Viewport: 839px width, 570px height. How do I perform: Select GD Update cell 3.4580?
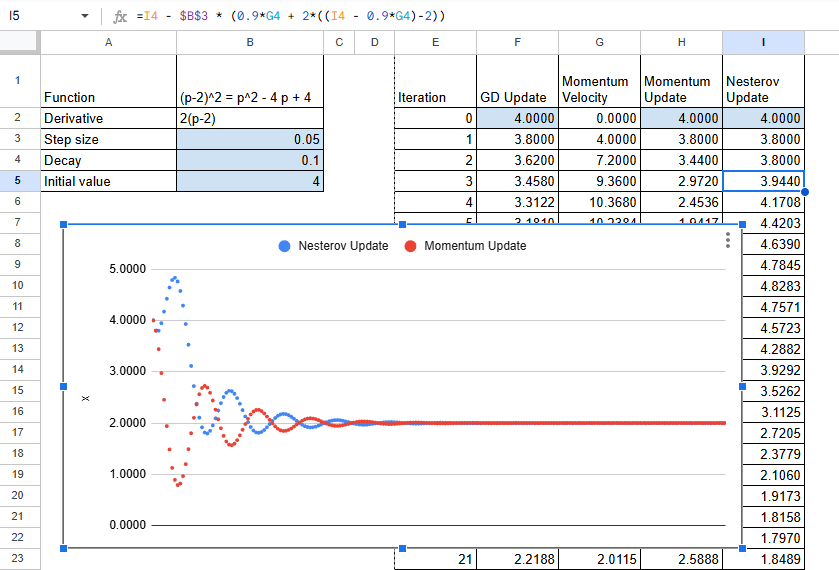(x=517, y=181)
